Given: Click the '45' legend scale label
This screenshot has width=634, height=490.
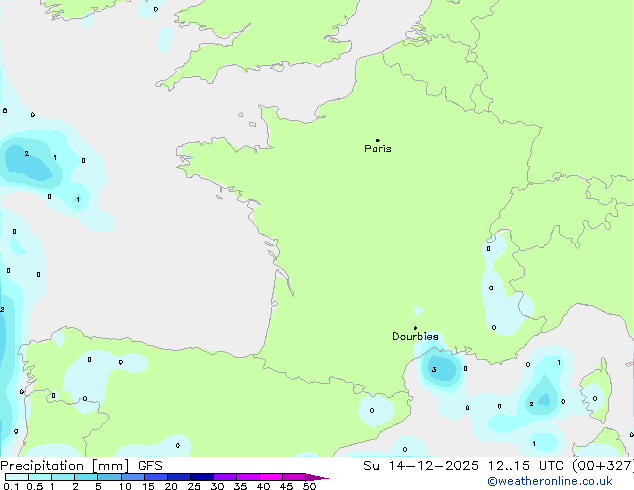Looking at the screenshot, I should (x=286, y=486).
